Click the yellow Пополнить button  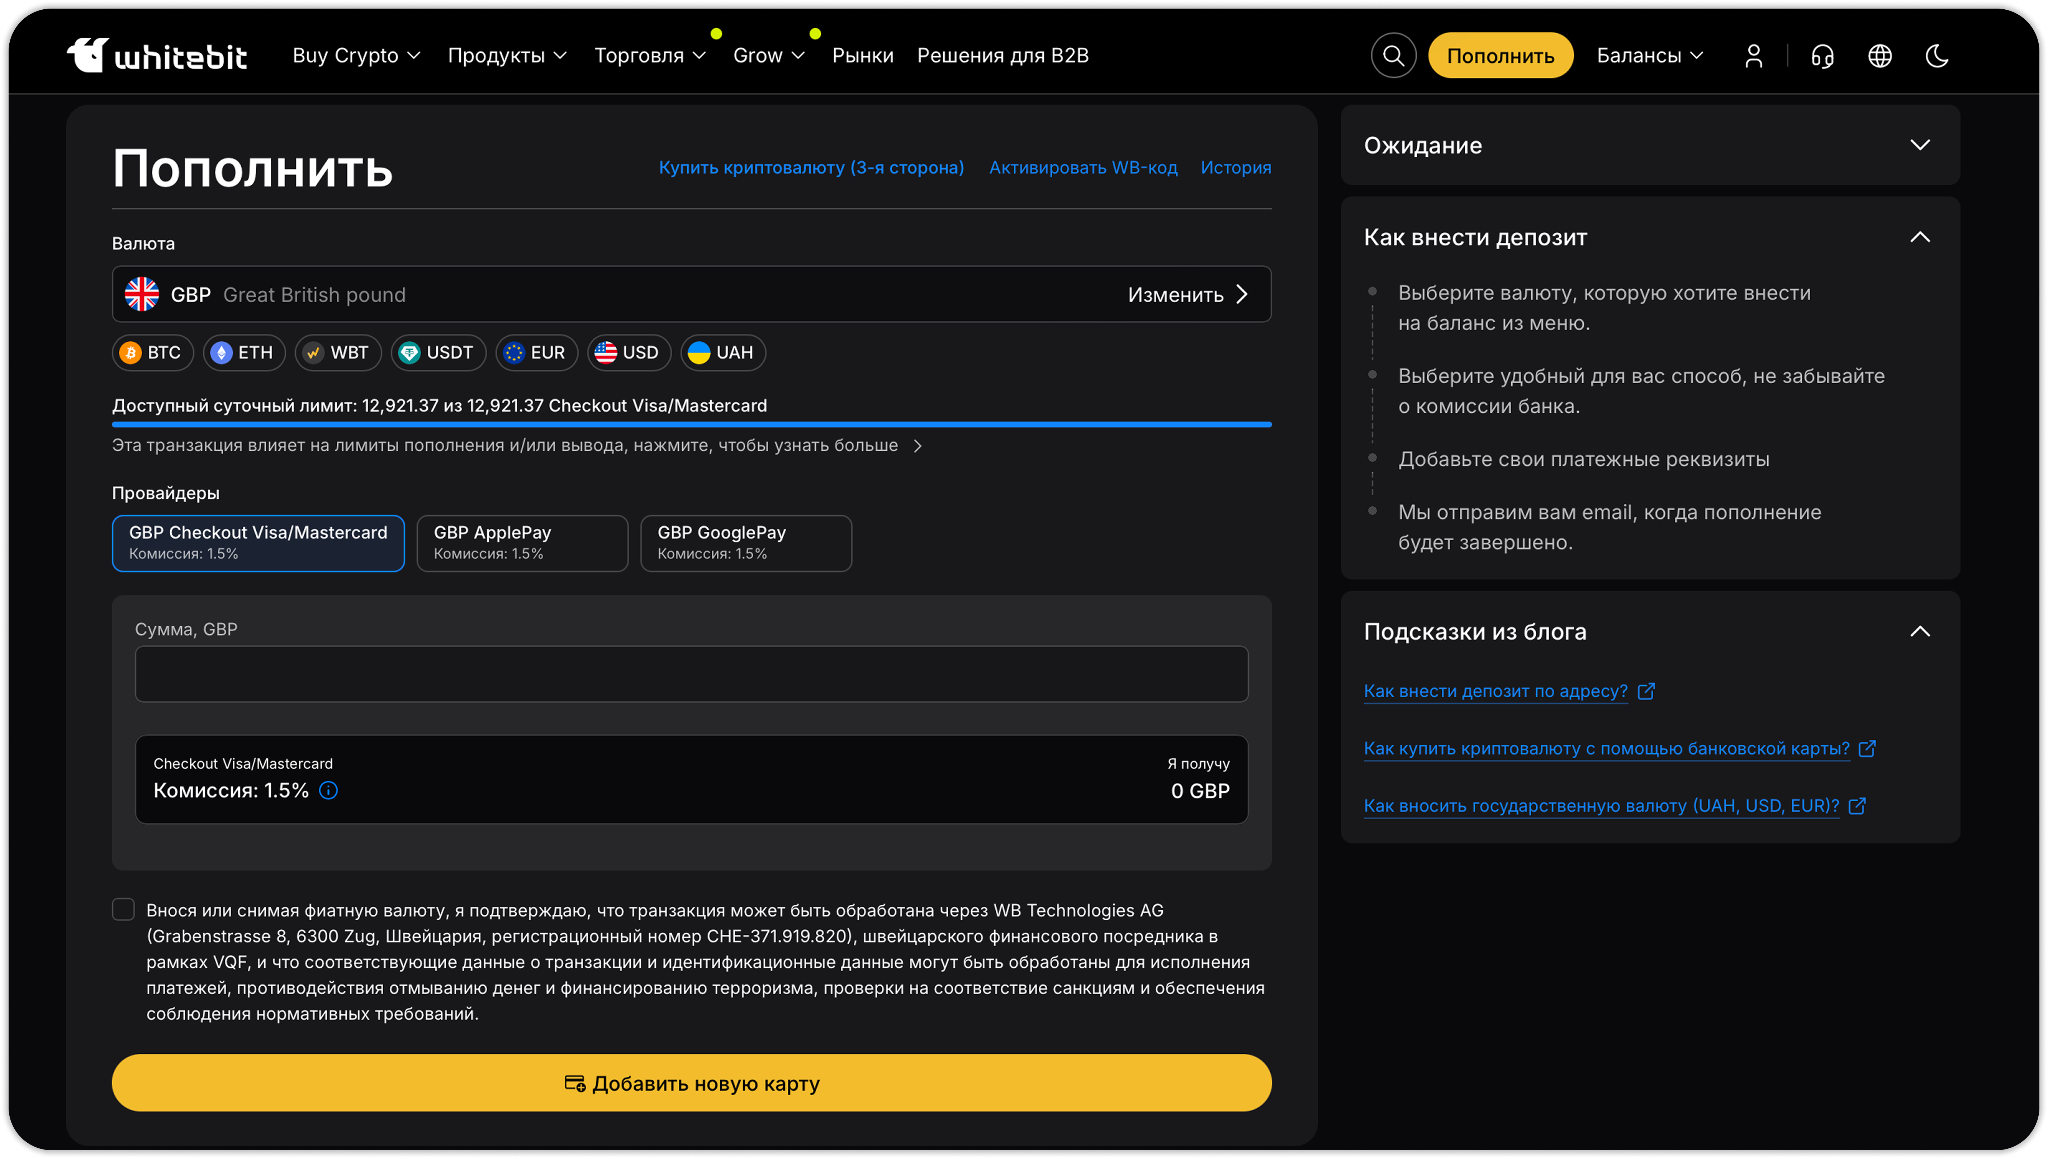pyautogui.click(x=1500, y=56)
